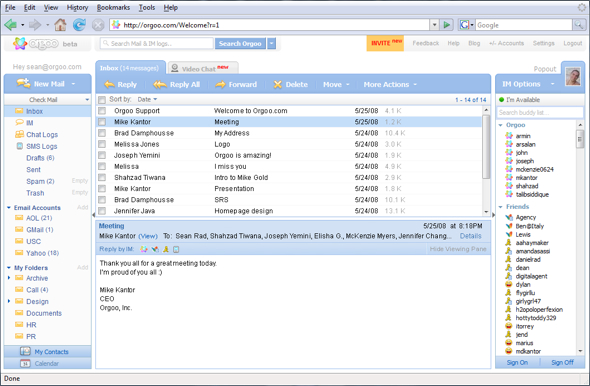
Task: Reload the page with the refresh icon
Action: point(79,25)
